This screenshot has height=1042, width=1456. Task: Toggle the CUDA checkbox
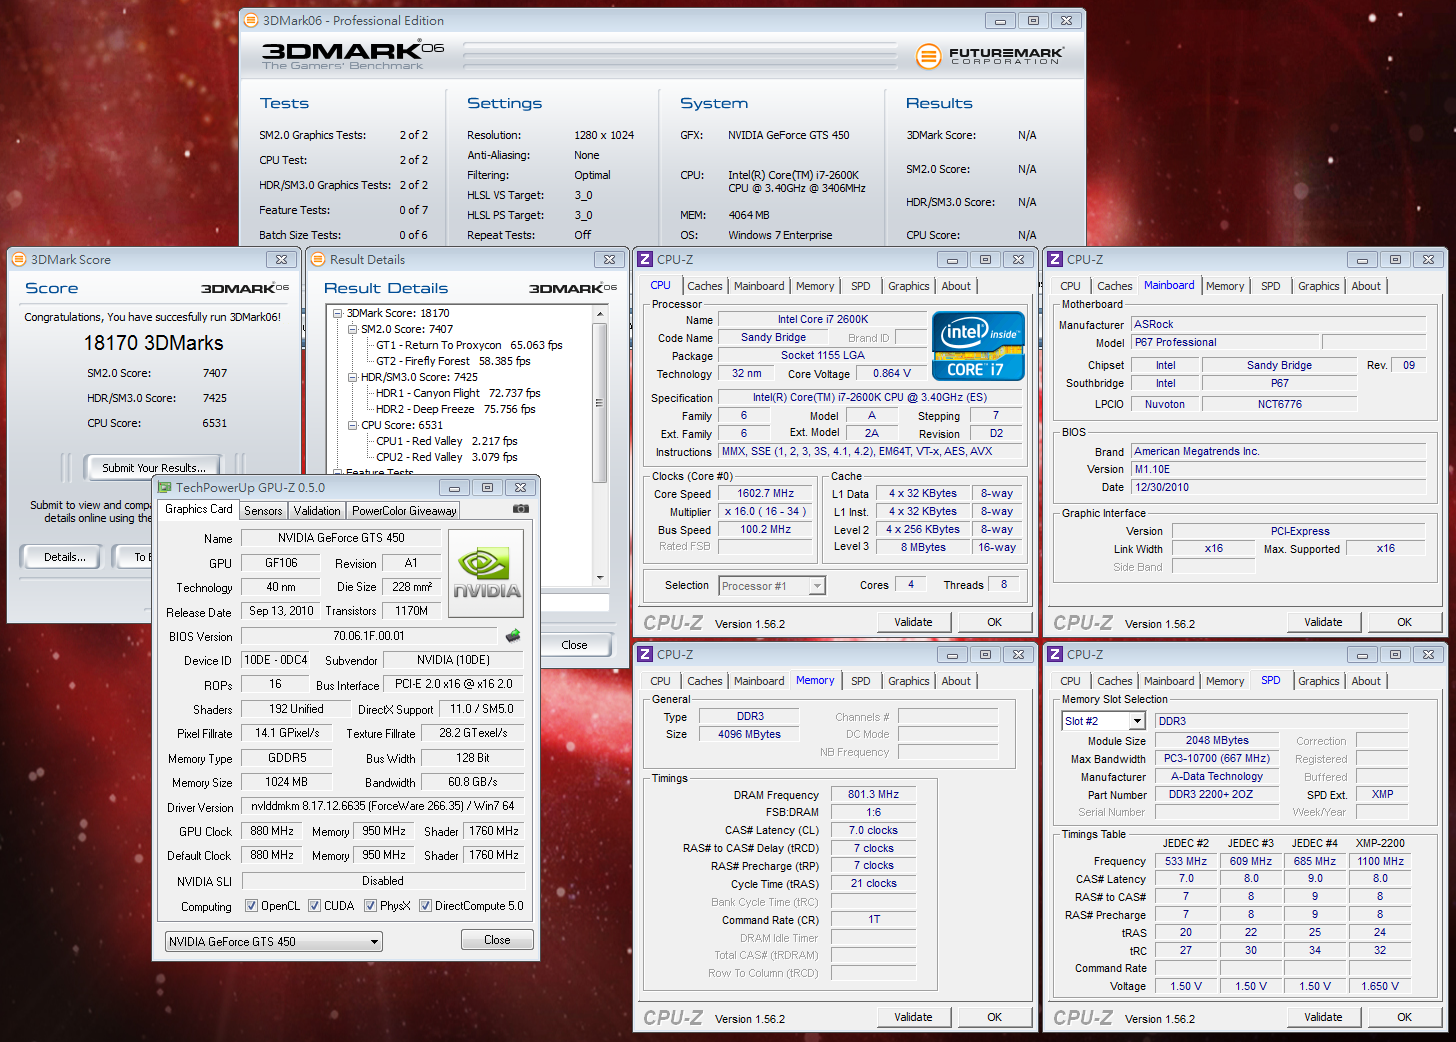[315, 906]
